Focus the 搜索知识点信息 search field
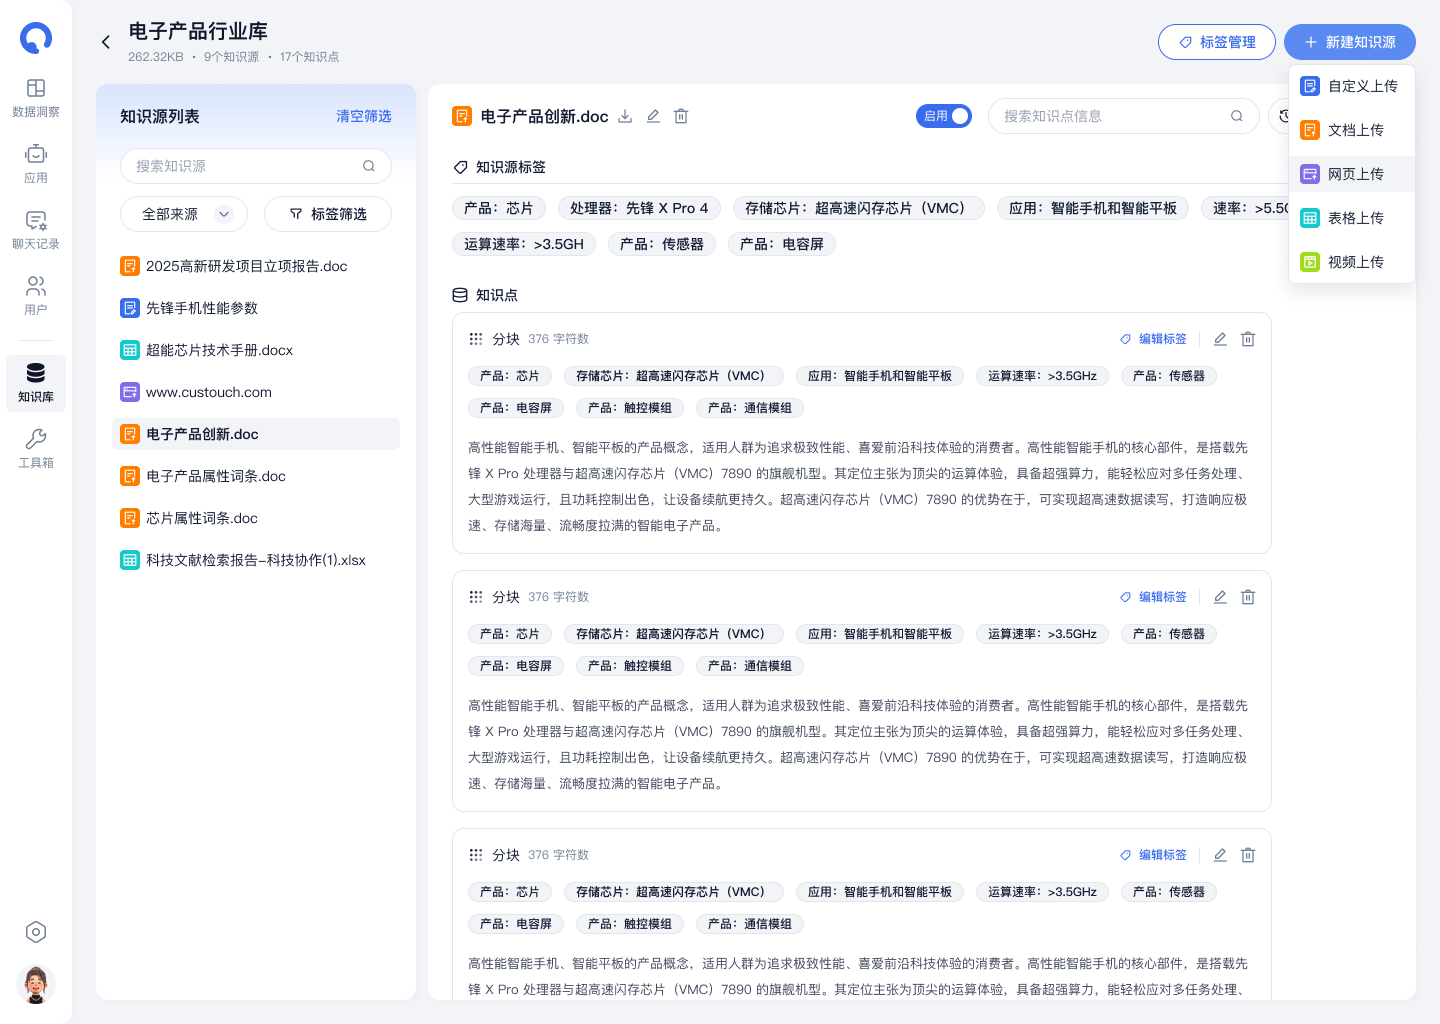The image size is (1440, 1024). point(1110,116)
